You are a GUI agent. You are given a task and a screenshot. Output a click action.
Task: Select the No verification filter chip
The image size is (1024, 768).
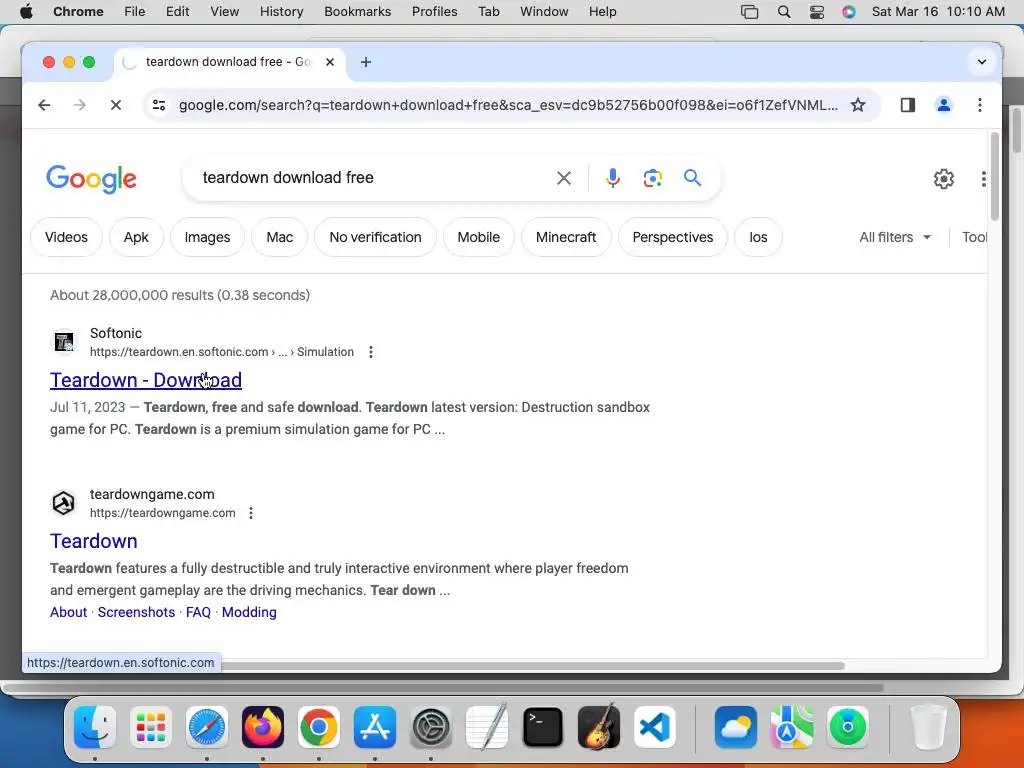(x=376, y=238)
